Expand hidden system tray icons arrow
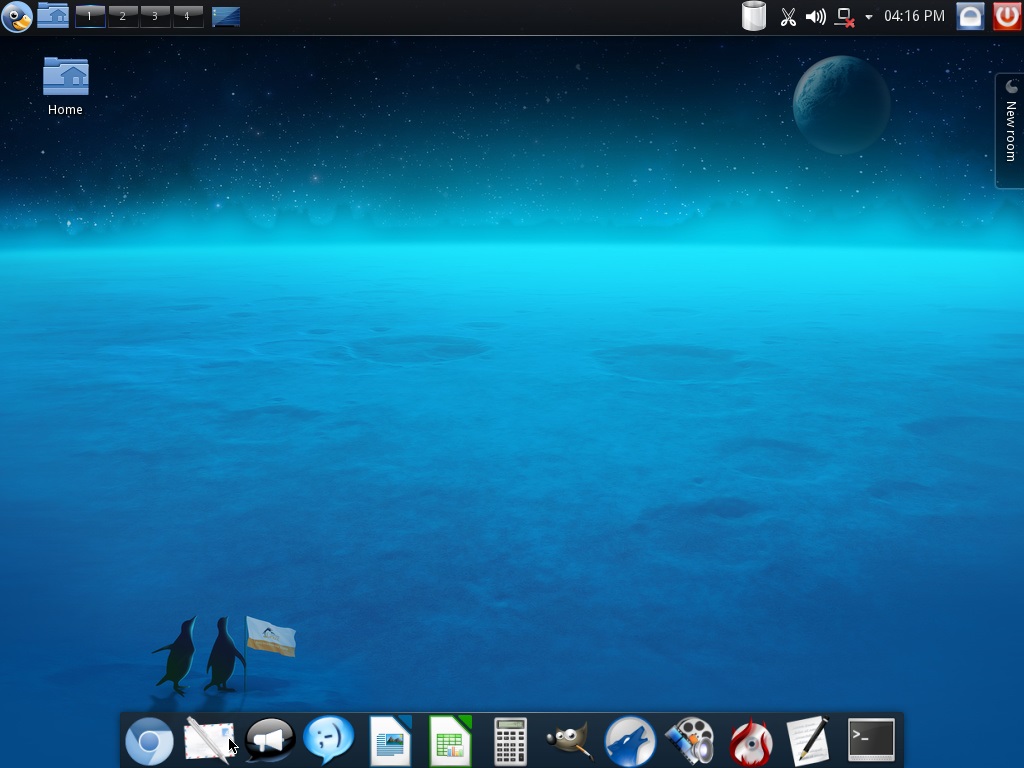This screenshot has height=768, width=1024. coord(869,17)
